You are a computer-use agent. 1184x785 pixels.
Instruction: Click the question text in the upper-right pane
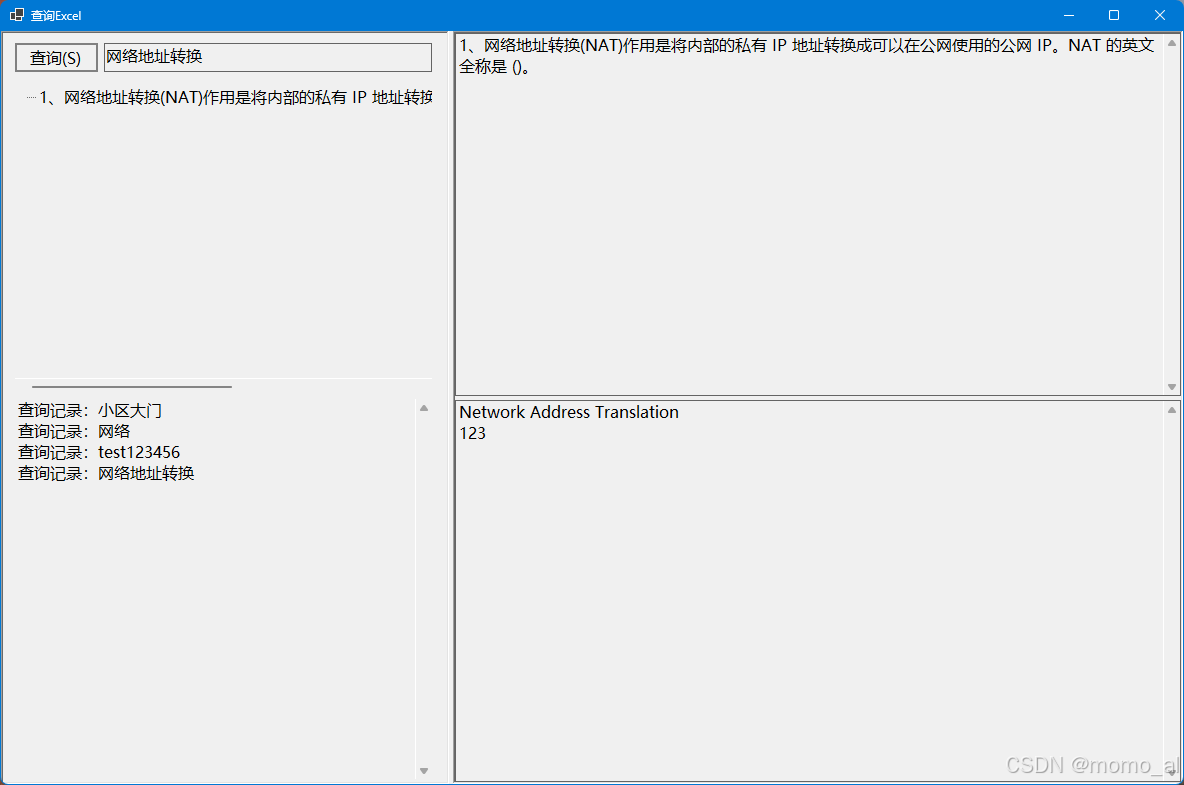(806, 56)
